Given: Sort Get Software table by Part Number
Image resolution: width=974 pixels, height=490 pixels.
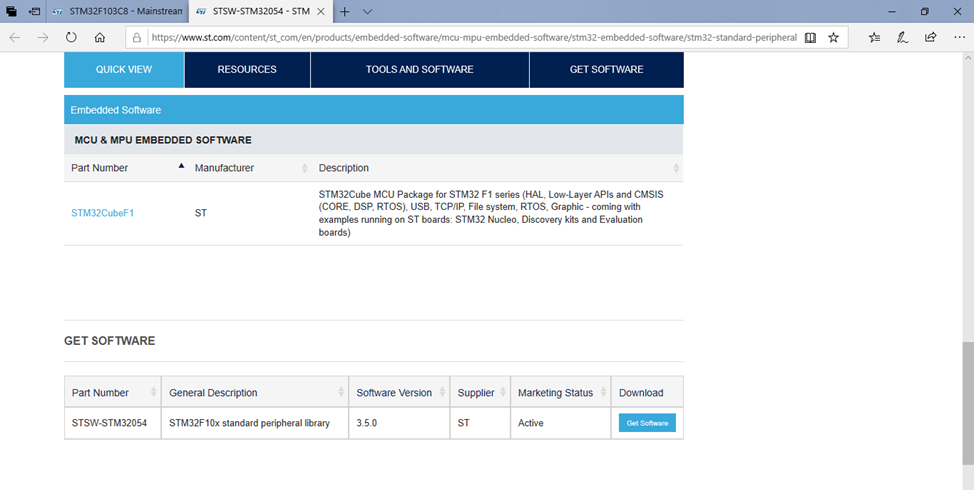Looking at the screenshot, I should [x=113, y=392].
